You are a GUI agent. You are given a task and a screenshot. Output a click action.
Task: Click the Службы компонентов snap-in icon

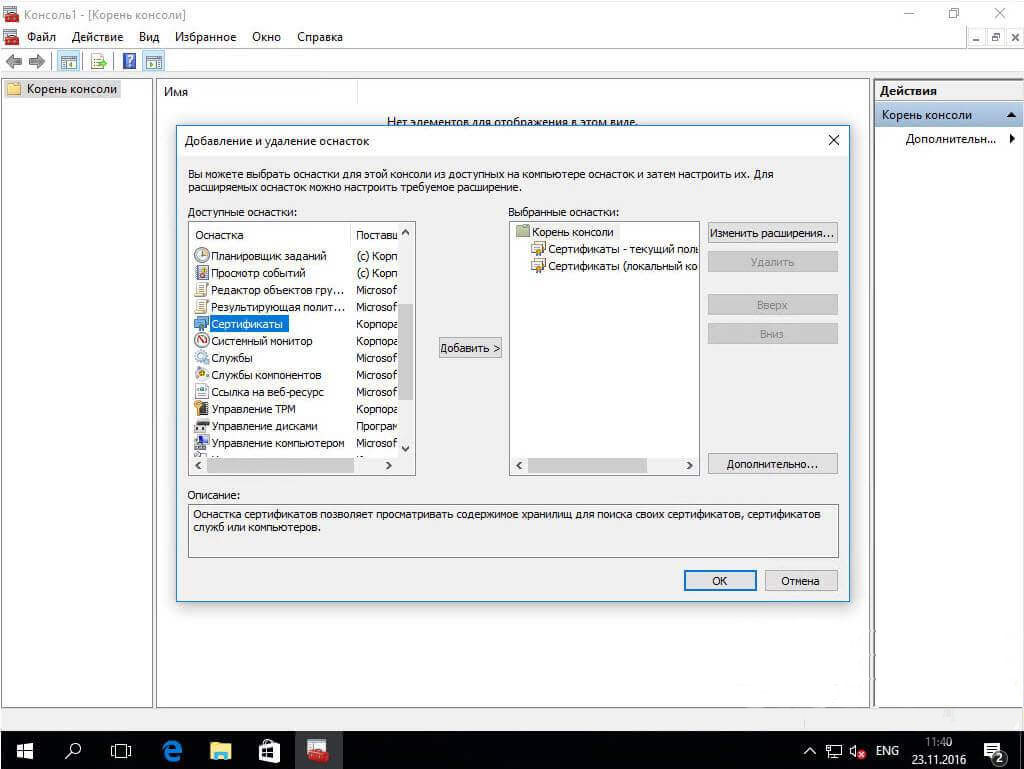tap(202, 374)
